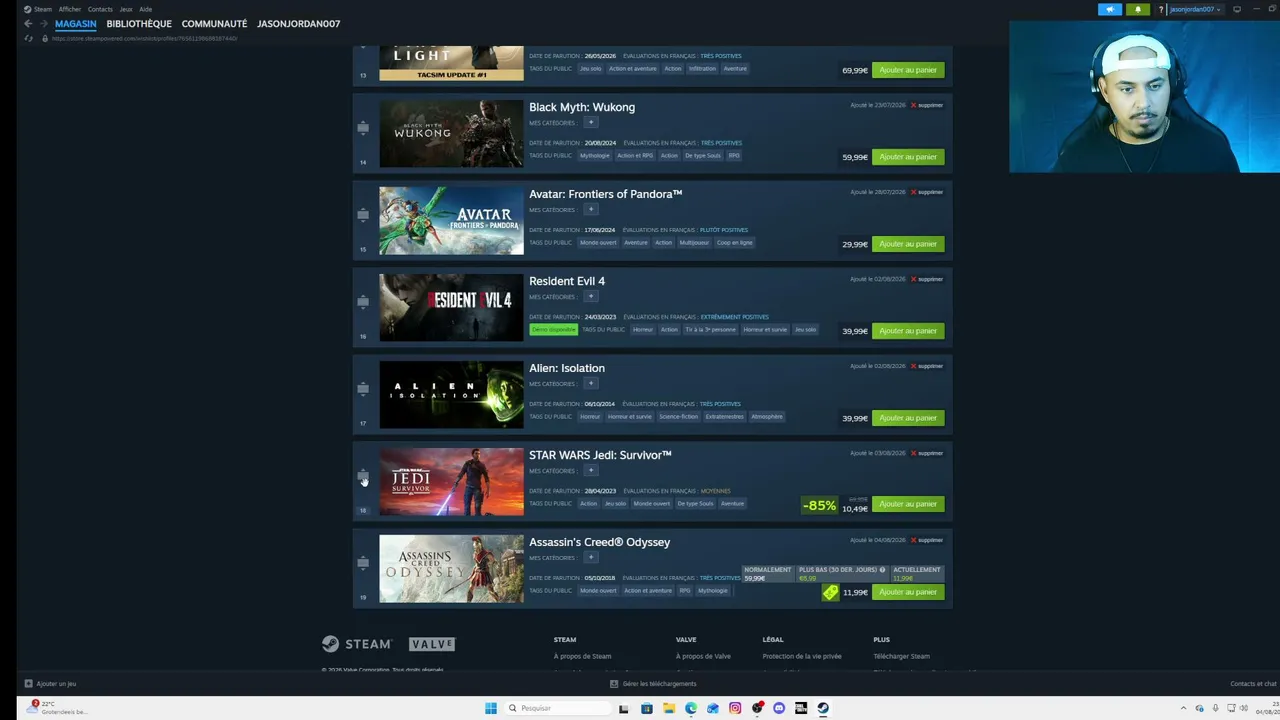The image size is (1280, 720).
Task: Open the JASONJORDAN007 profile tab
Action: 298,23
